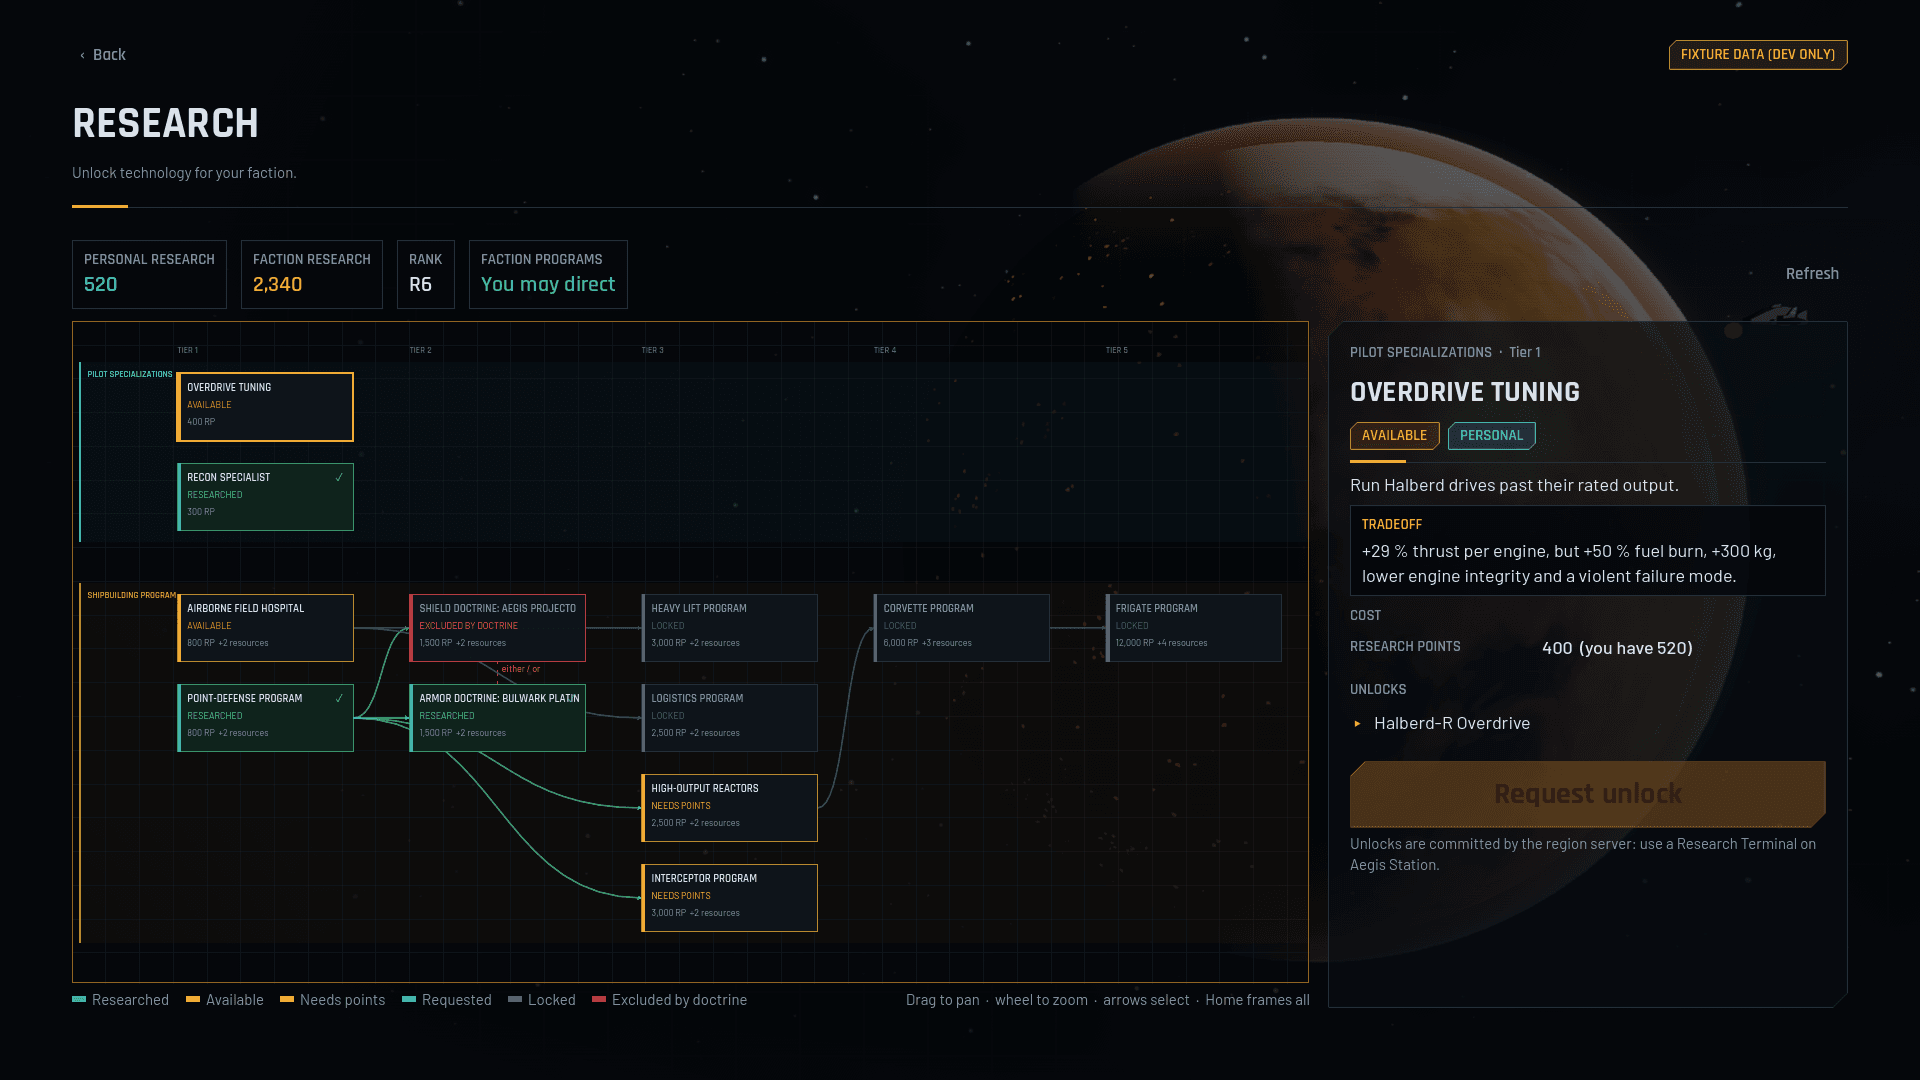This screenshot has height=1080, width=1920.
Task: Click the Halberd-R Overdrive unlock arrow
Action: 1357,724
